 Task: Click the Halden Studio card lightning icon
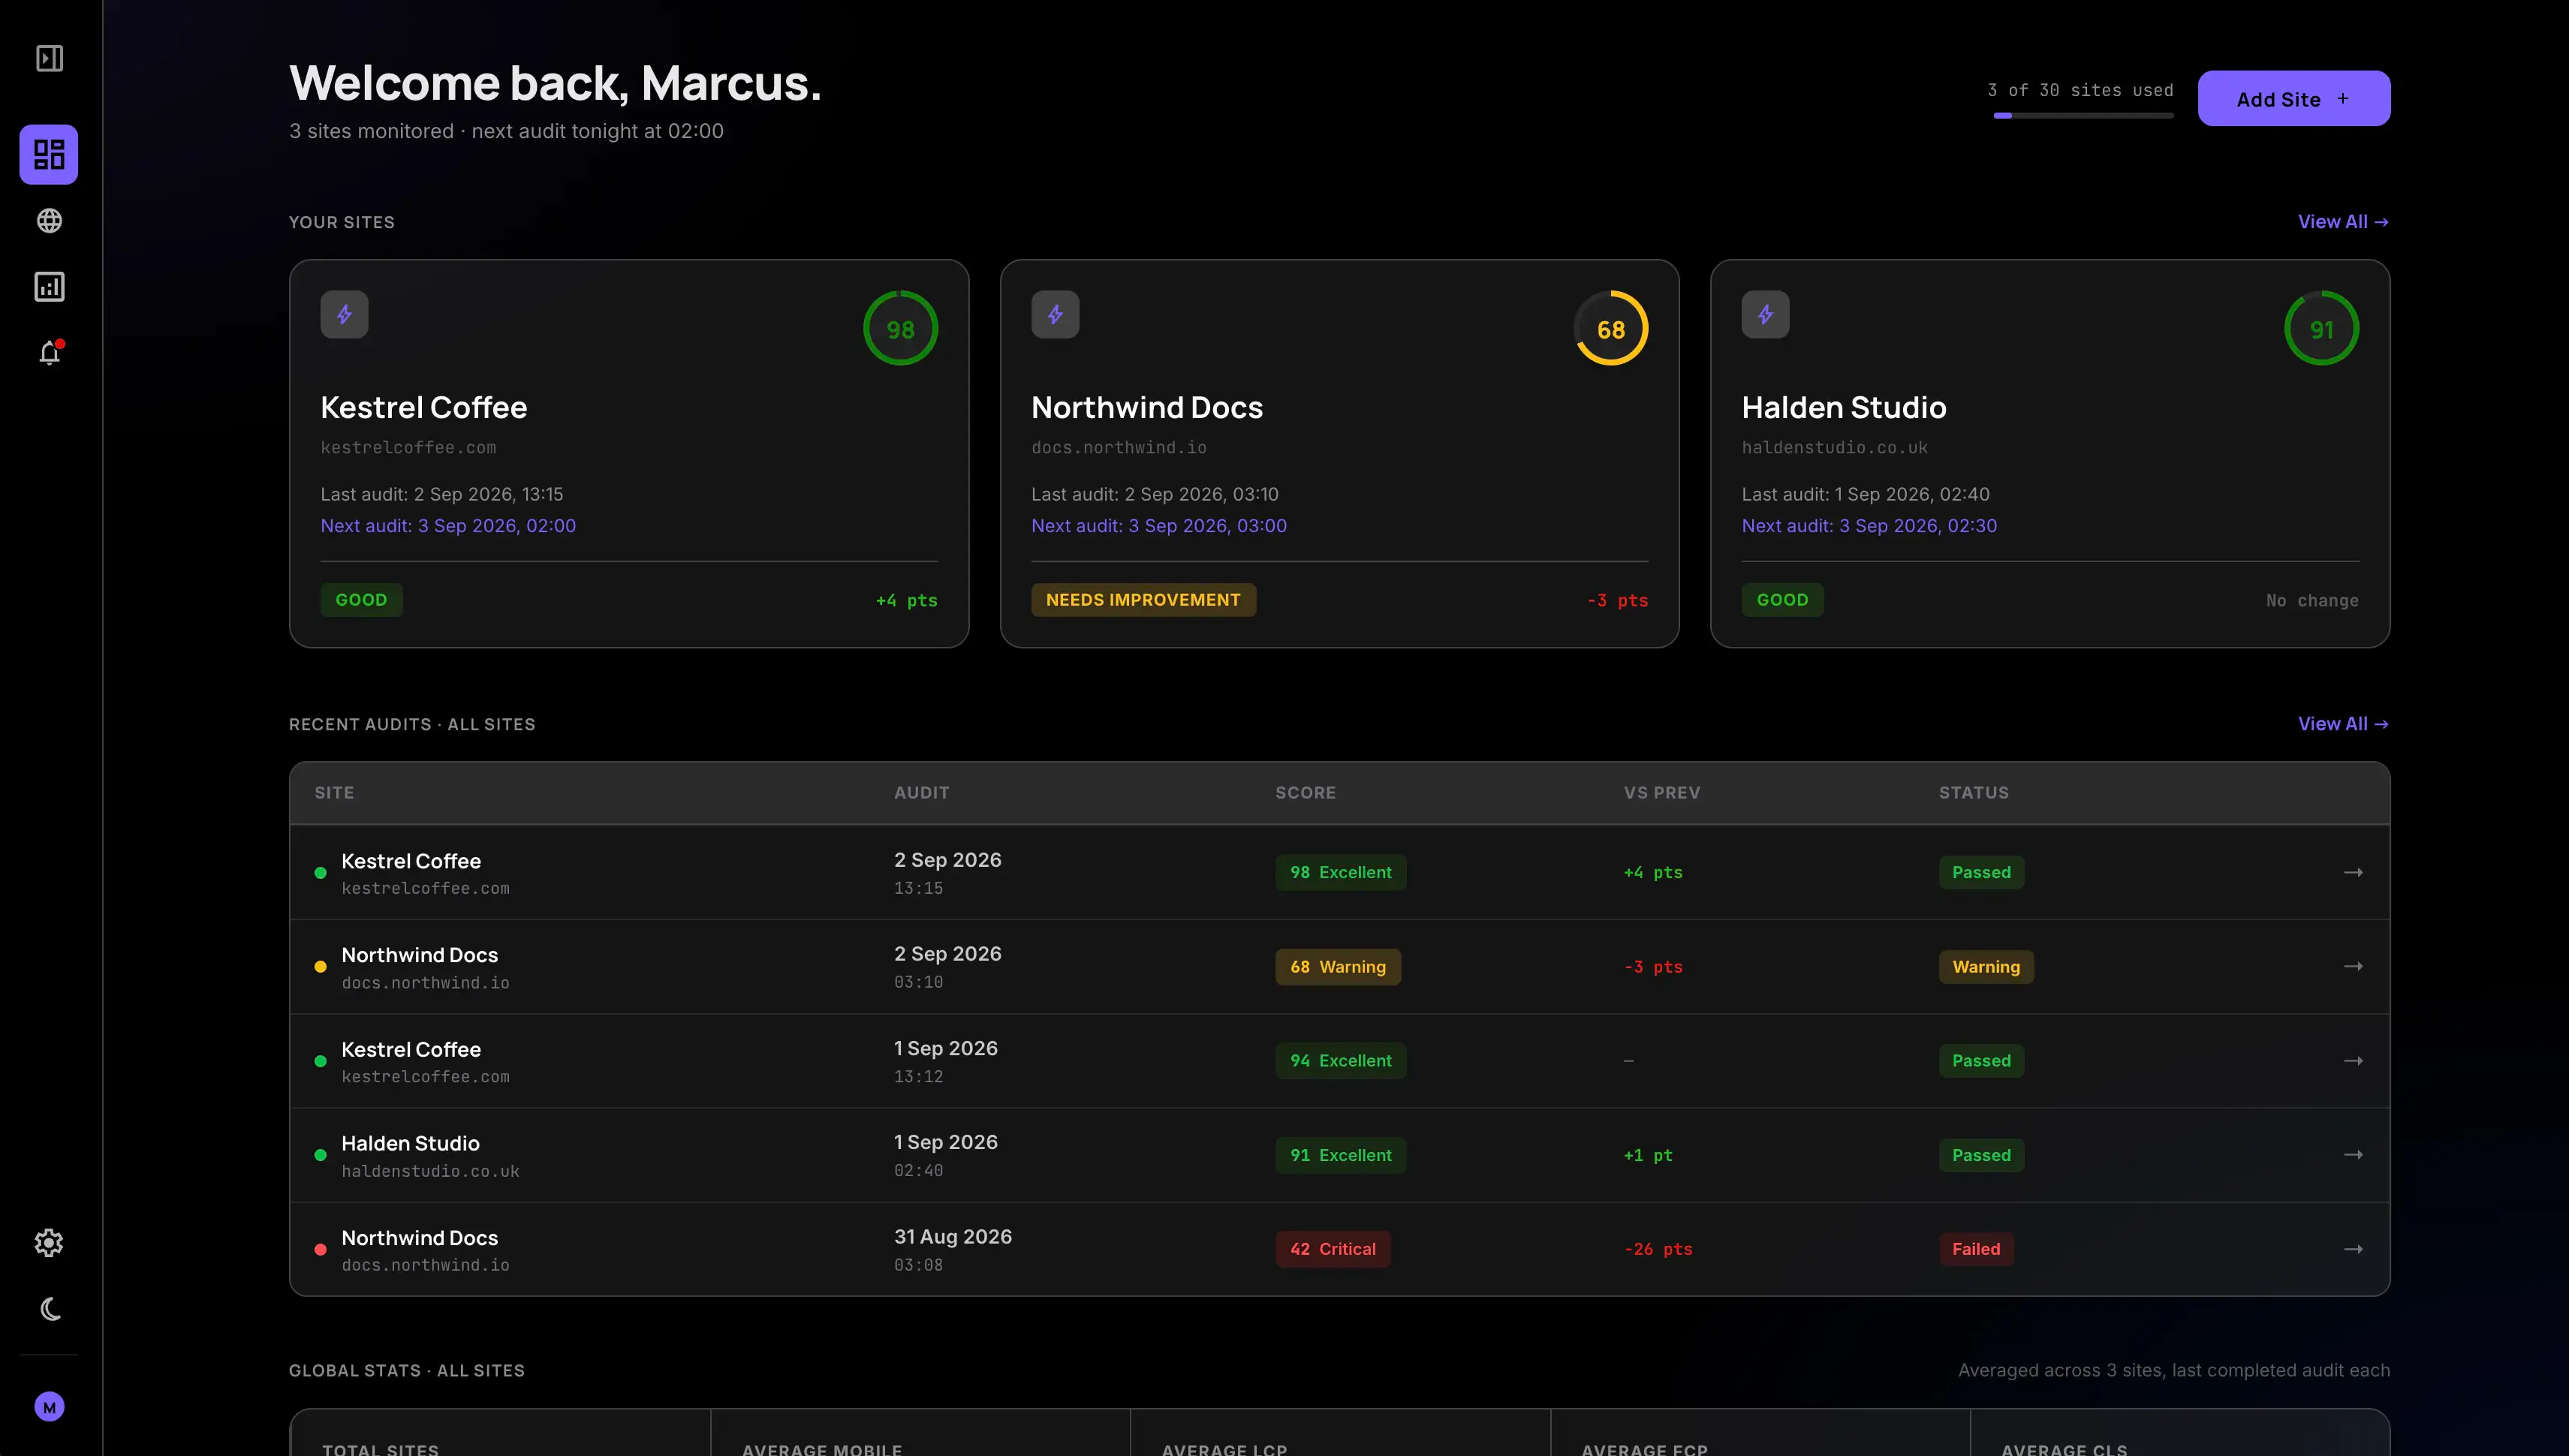[x=1765, y=314]
